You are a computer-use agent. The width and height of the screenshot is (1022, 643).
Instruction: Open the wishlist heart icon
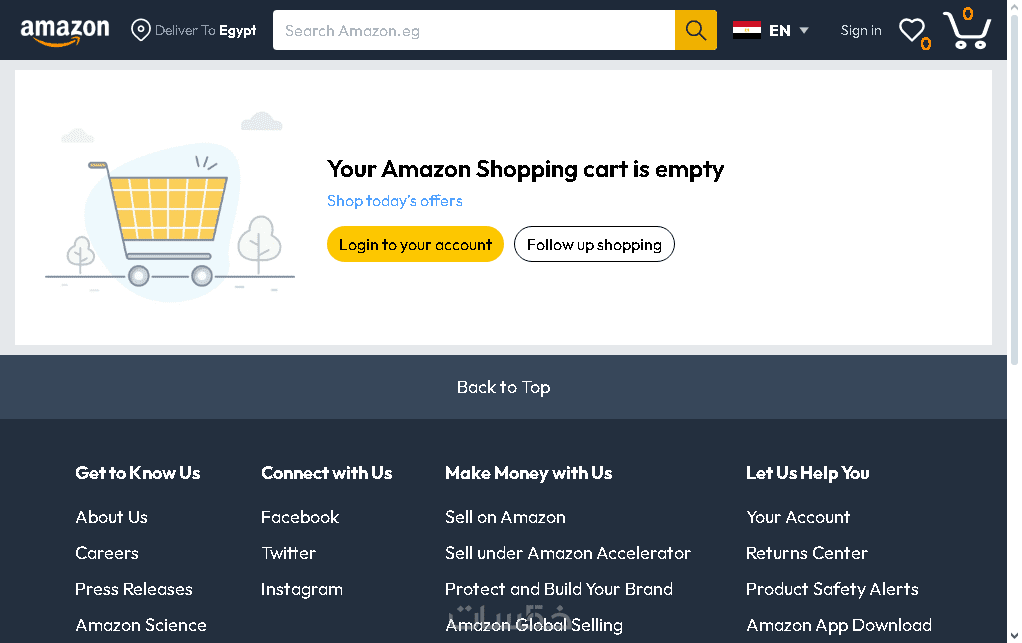[x=911, y=31]
